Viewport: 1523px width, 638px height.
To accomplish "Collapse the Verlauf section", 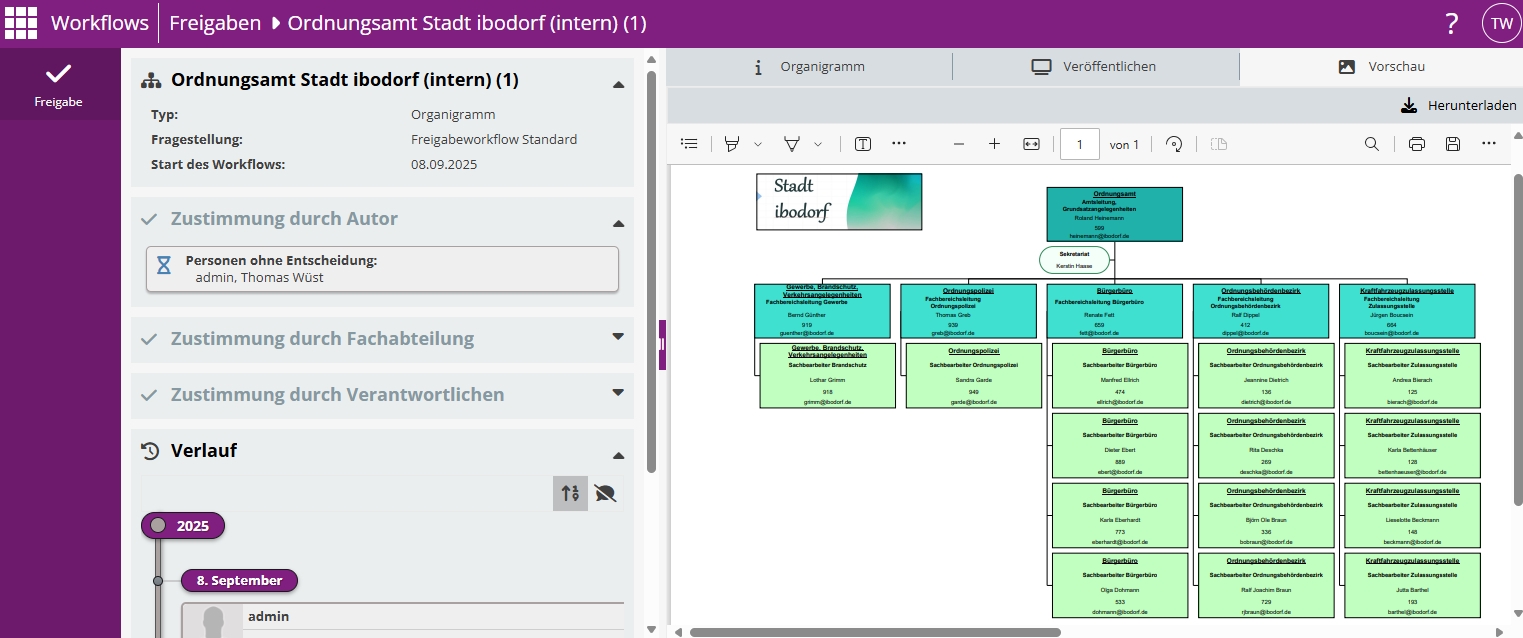I will pos(618,456).
